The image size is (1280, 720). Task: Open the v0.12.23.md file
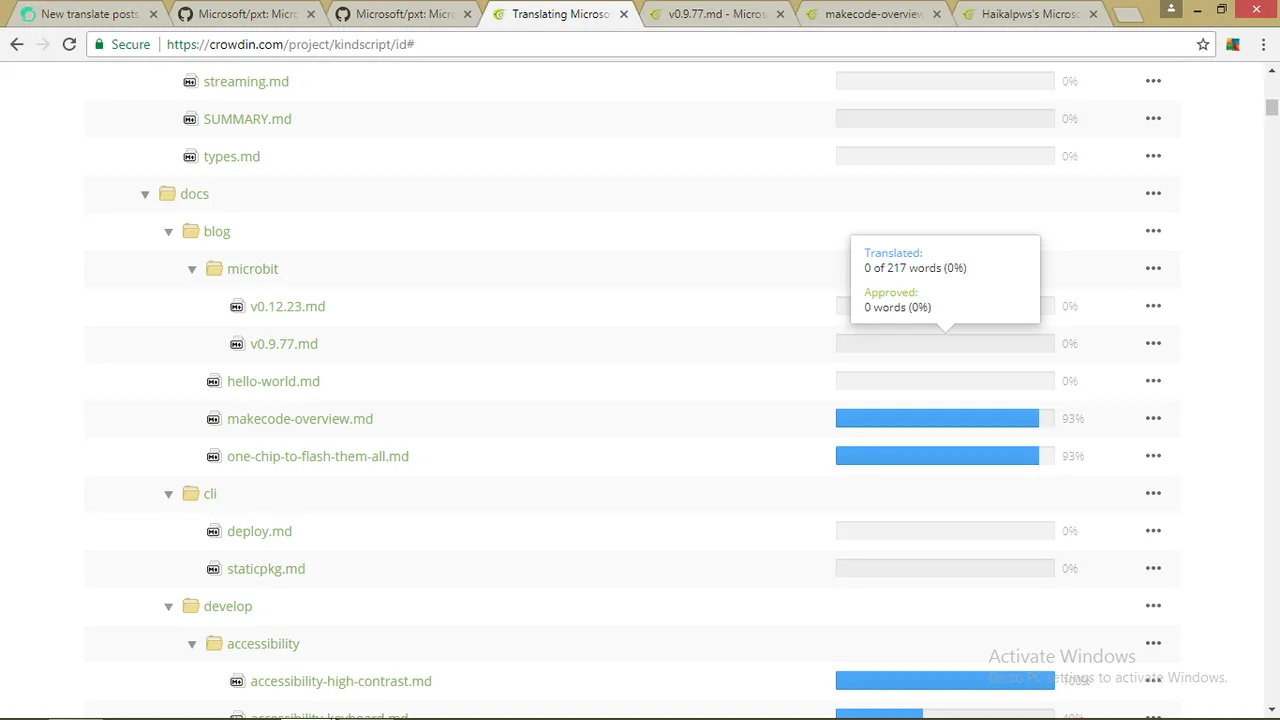(x=287, y=306)
